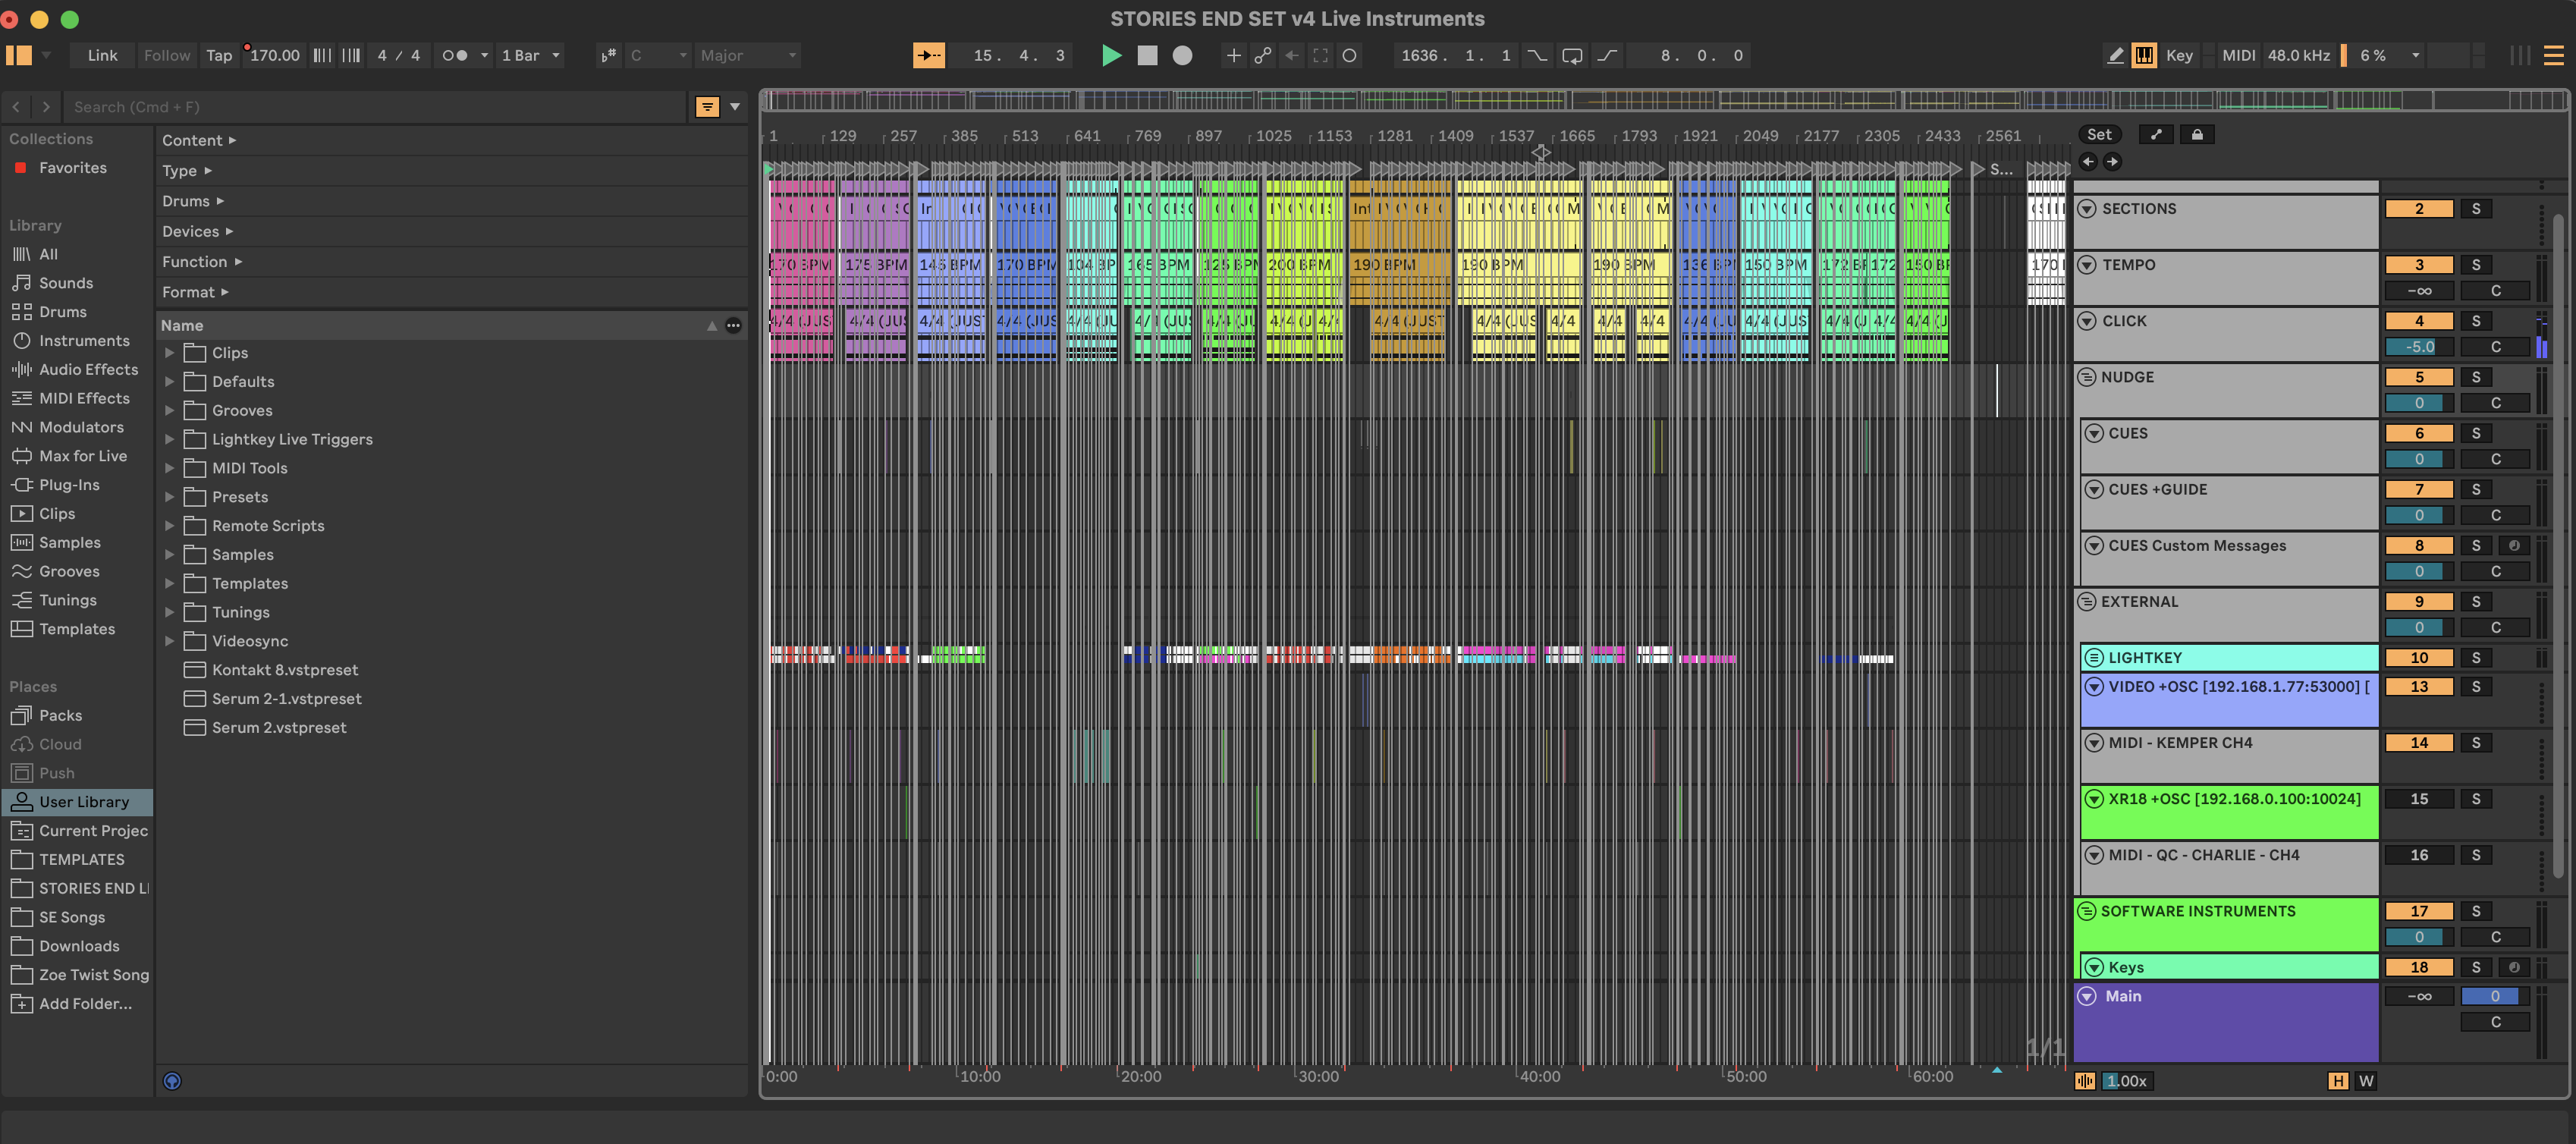The image size is (2576, 1144).
Task: Select User Library under Places
Action: (84, 802)
